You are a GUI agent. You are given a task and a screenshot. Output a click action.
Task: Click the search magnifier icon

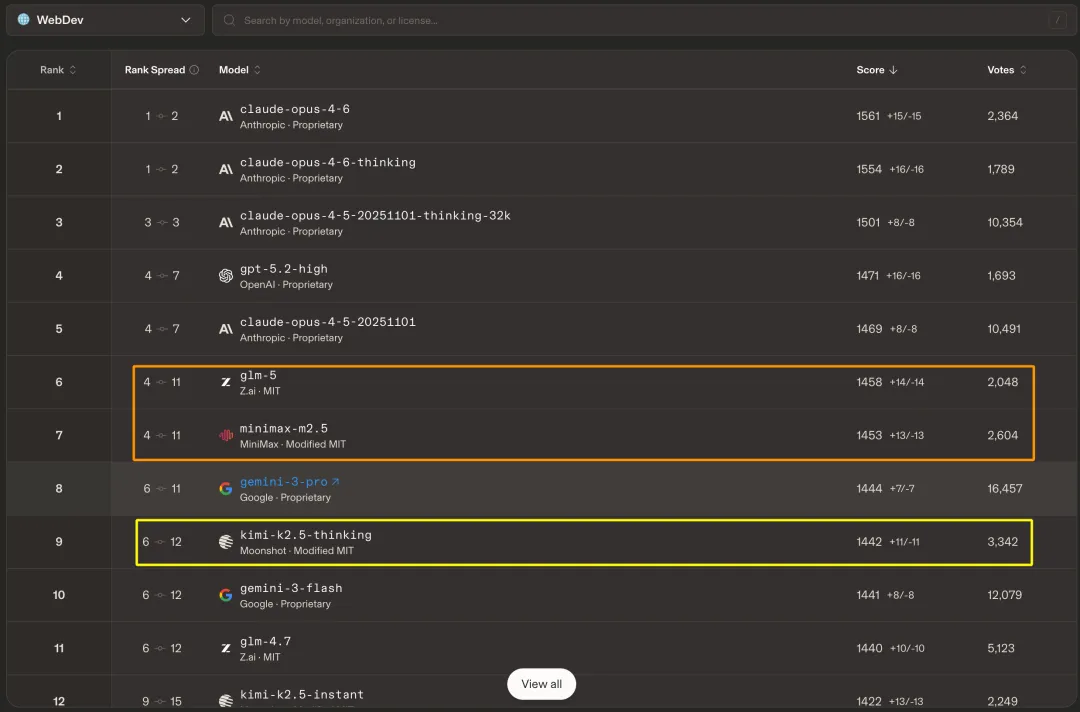[x=231, y=20]
